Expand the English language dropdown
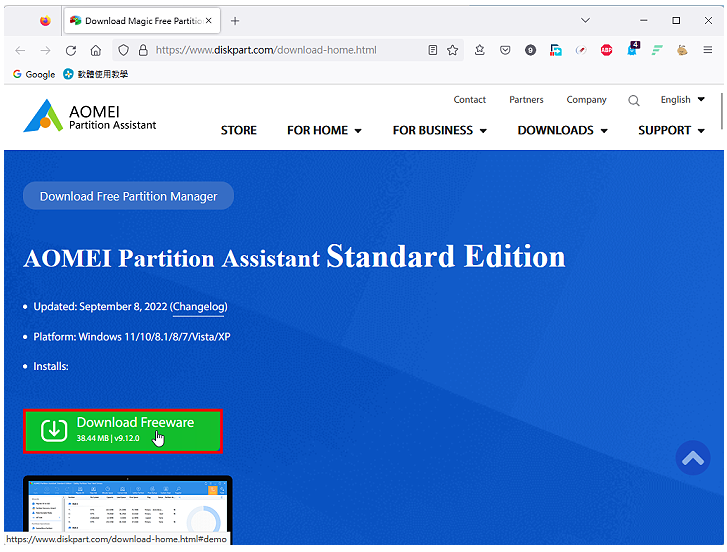Image resolution: width=727 pixels, height=552 pixels. 682,100
